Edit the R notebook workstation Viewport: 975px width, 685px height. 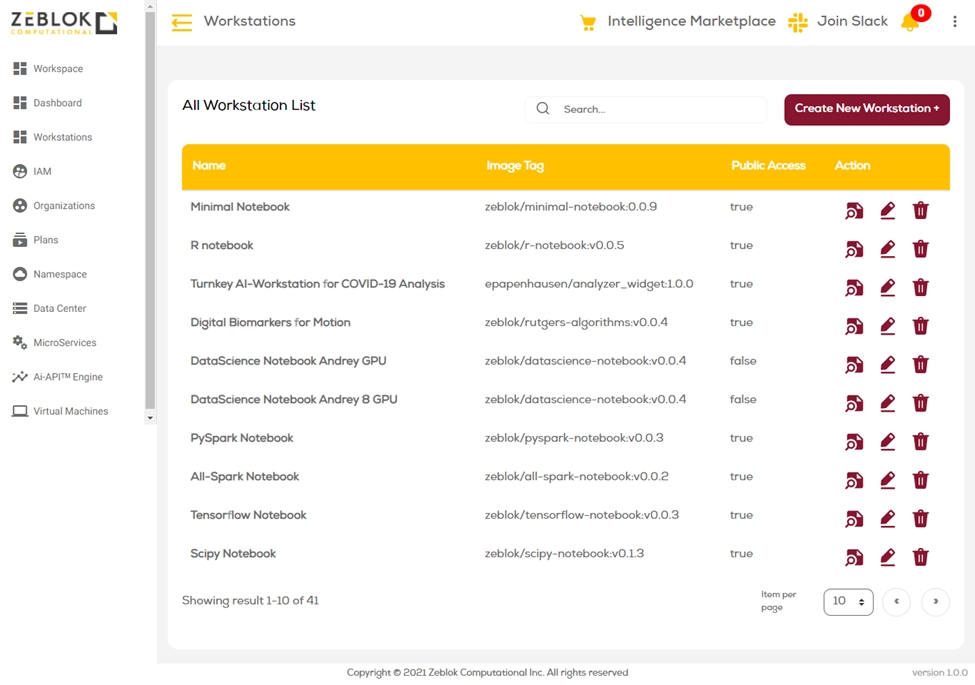point(887,248)
